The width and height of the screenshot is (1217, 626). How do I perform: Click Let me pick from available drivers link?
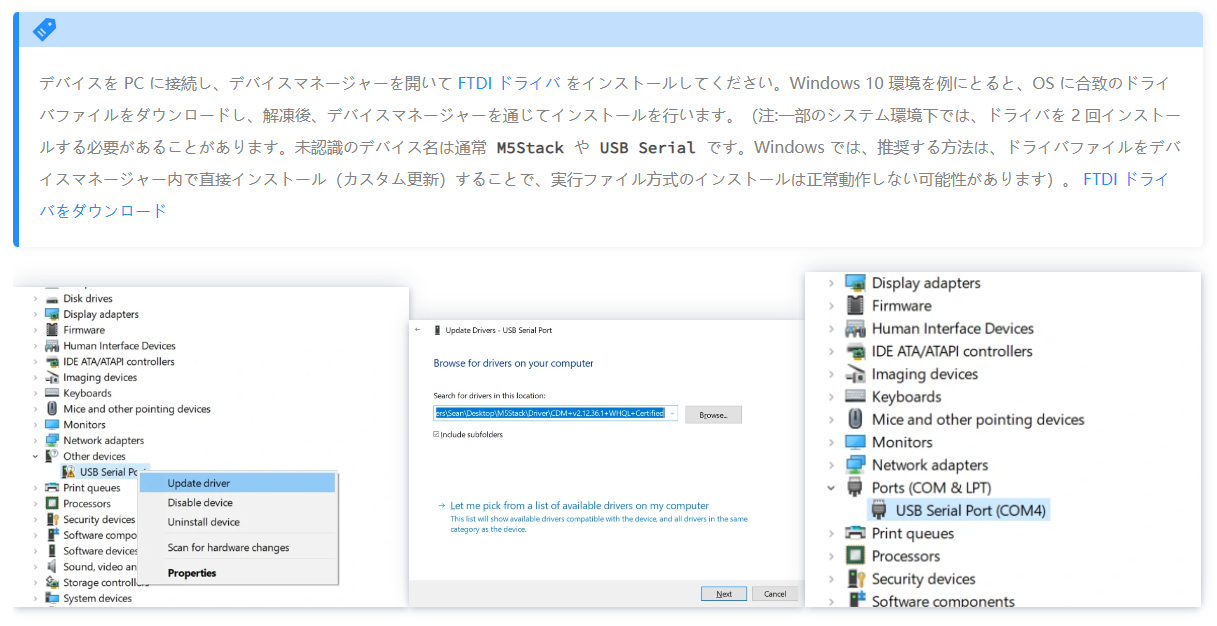580,506
